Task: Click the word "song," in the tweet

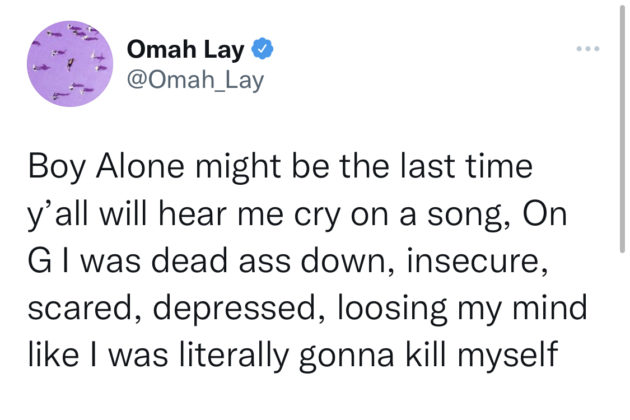Action: point(470,216)
